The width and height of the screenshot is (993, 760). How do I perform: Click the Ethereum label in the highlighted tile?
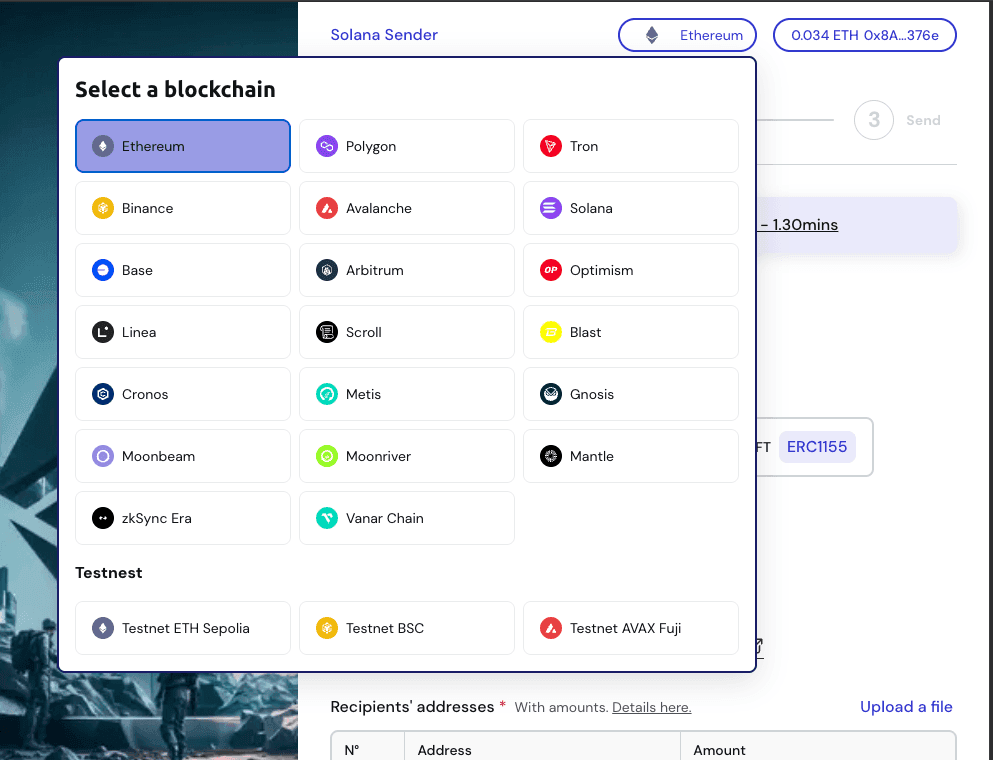point(153,146)
